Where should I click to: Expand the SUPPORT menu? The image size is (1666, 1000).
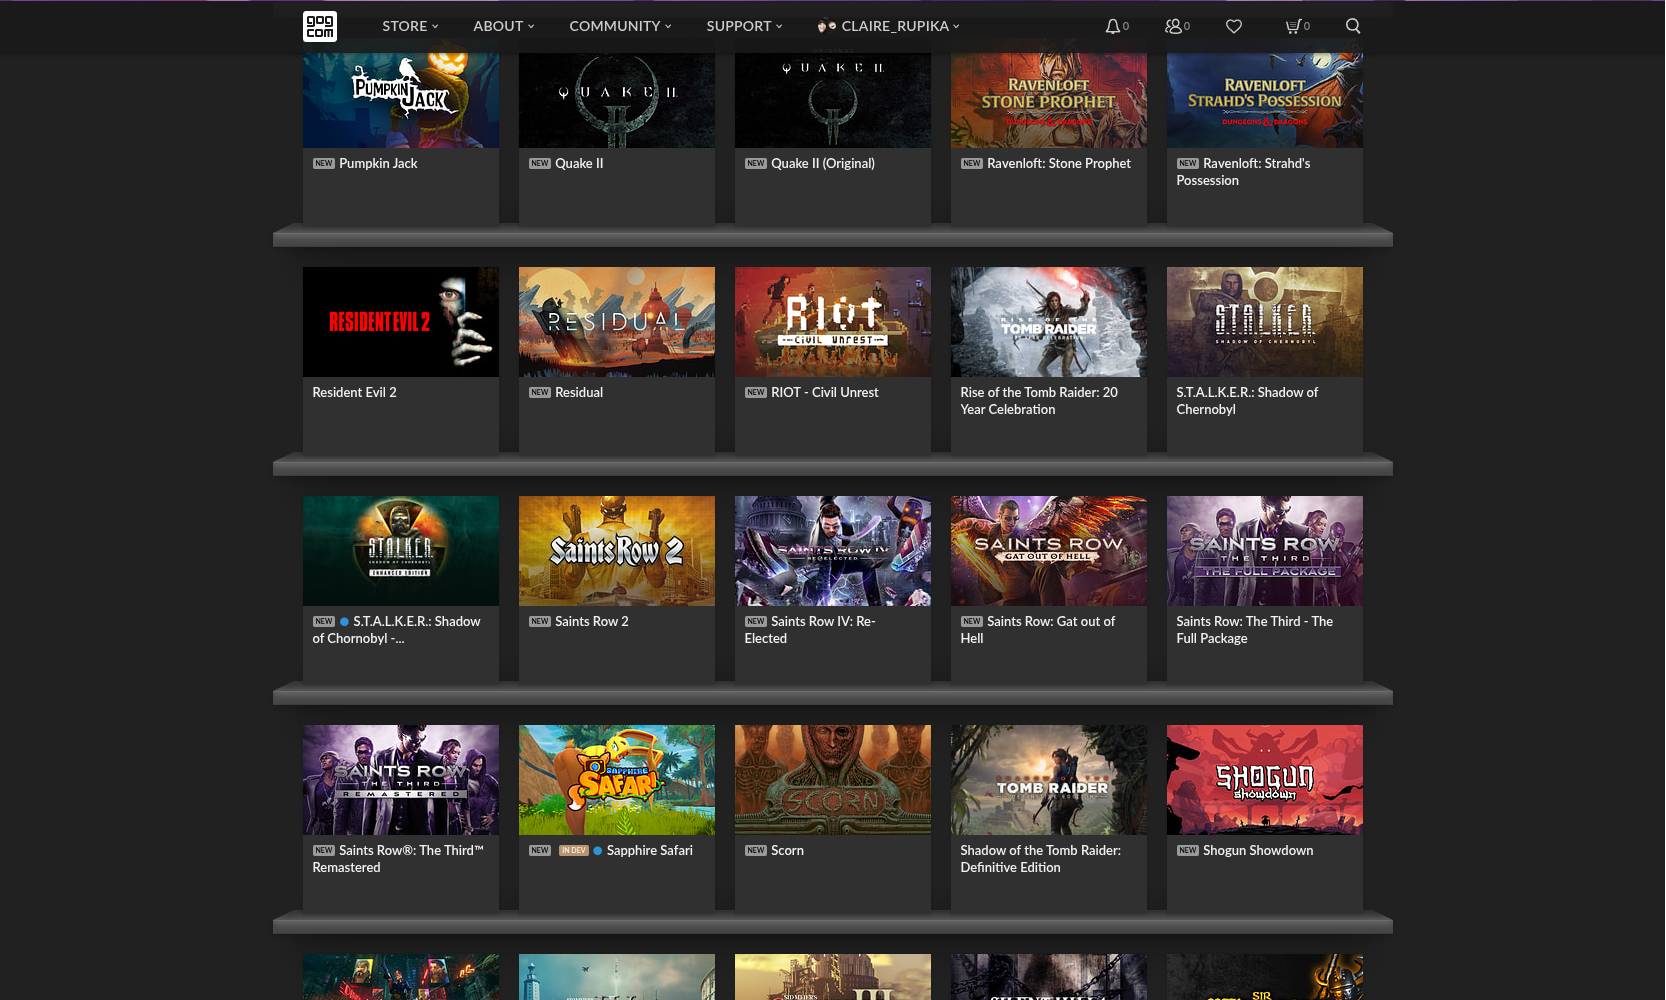click(x=744, y=26)
